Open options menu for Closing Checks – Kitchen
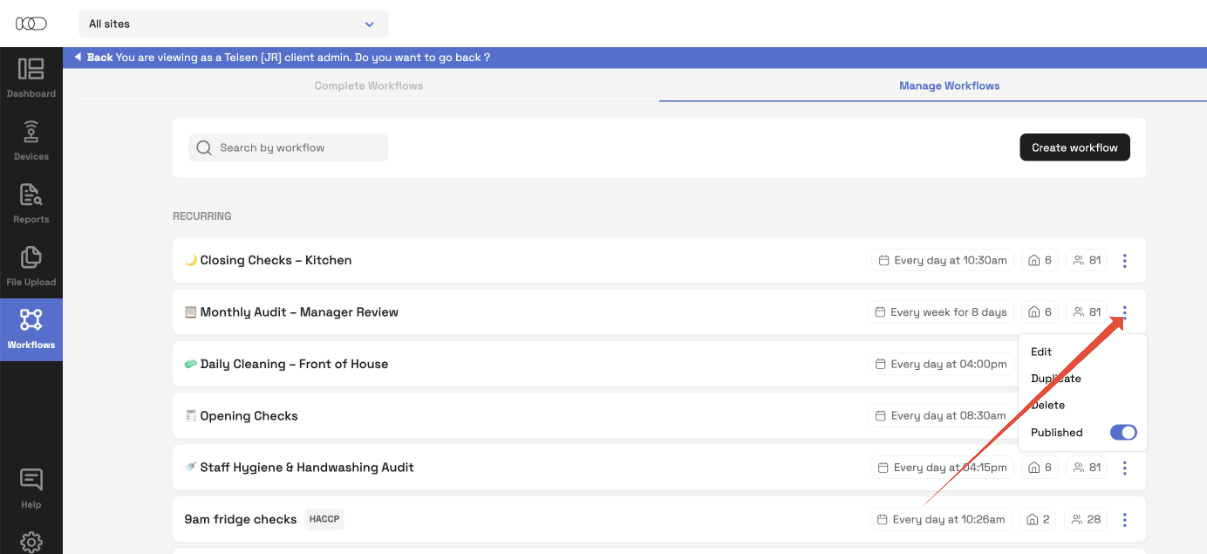Viewport: 1207px width, 554px height. (1125, 261)
